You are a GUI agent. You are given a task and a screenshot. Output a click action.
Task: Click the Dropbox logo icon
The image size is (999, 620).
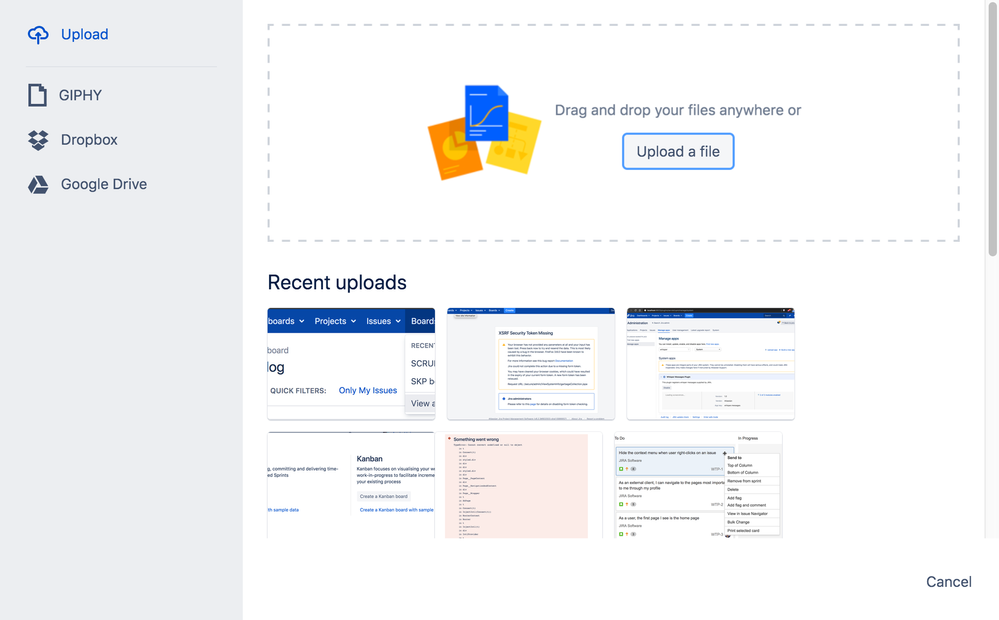tap(38, 140)
